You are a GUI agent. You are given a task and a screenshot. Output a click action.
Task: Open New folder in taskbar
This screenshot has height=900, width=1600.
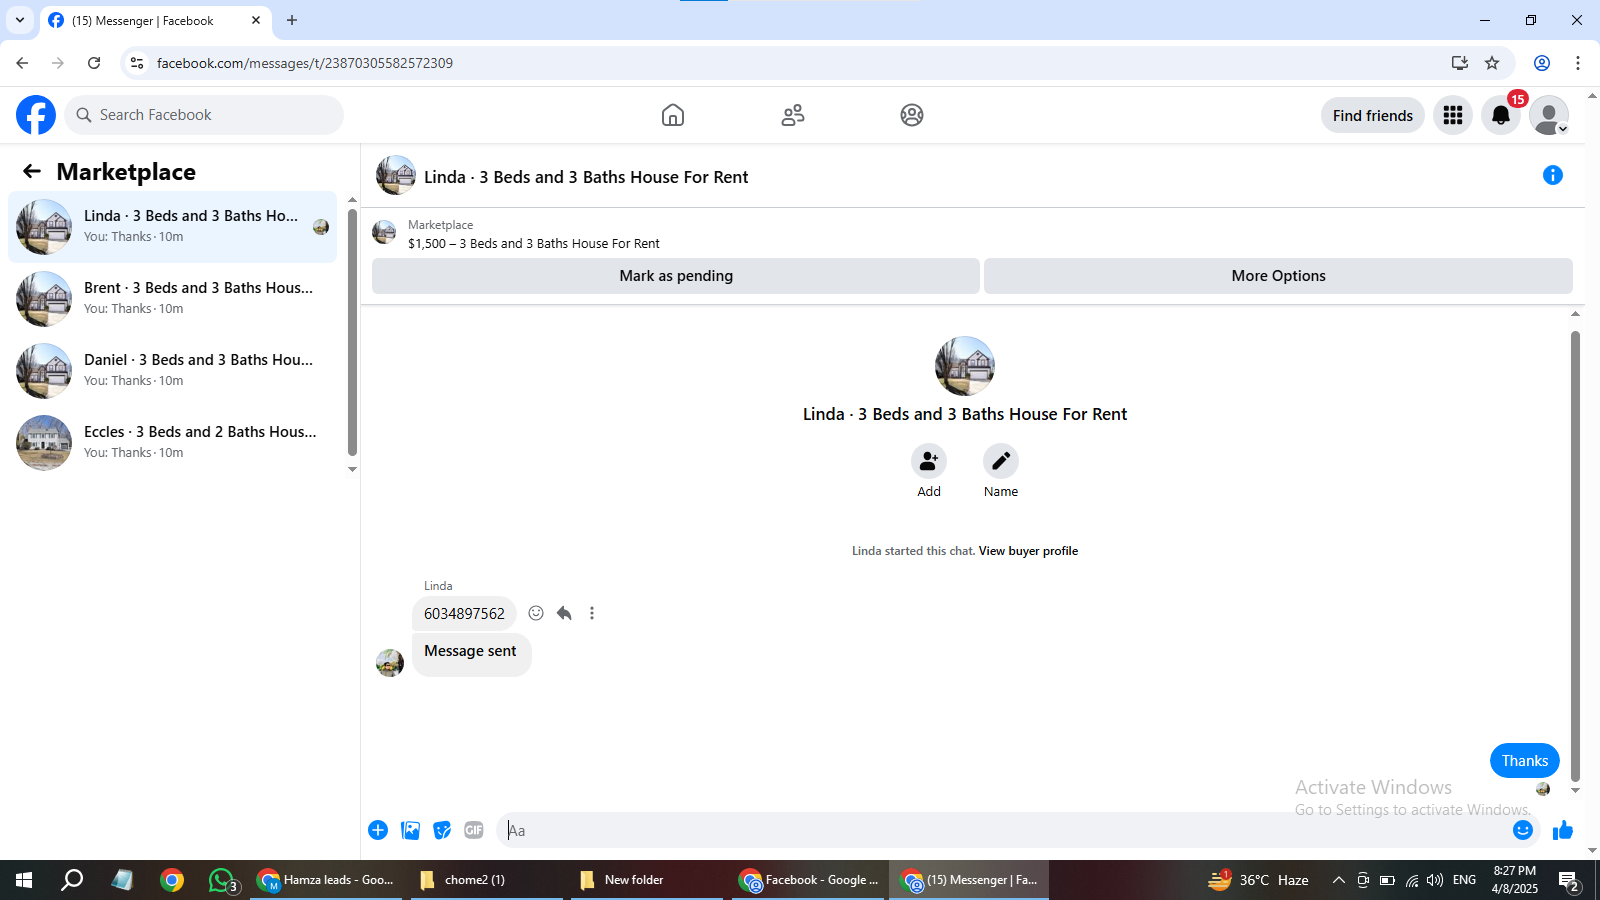coord(647,880)
